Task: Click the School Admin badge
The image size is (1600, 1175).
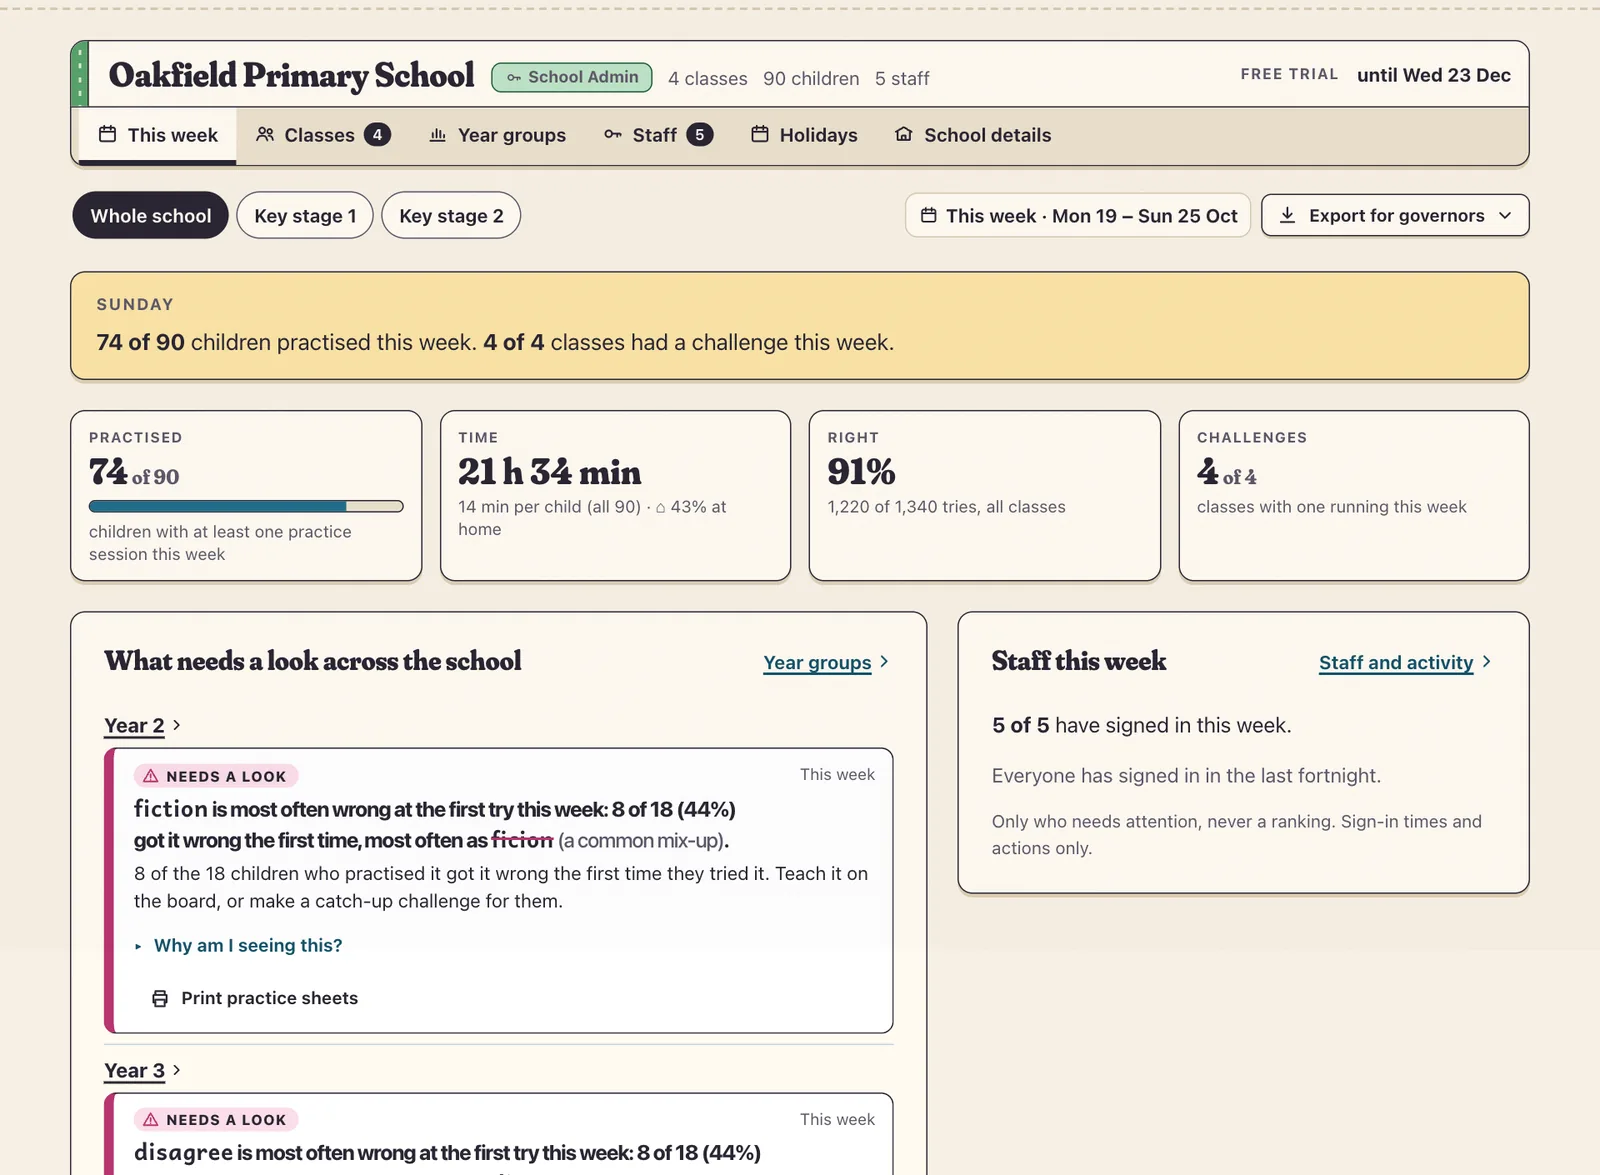Action: [572, 77]
